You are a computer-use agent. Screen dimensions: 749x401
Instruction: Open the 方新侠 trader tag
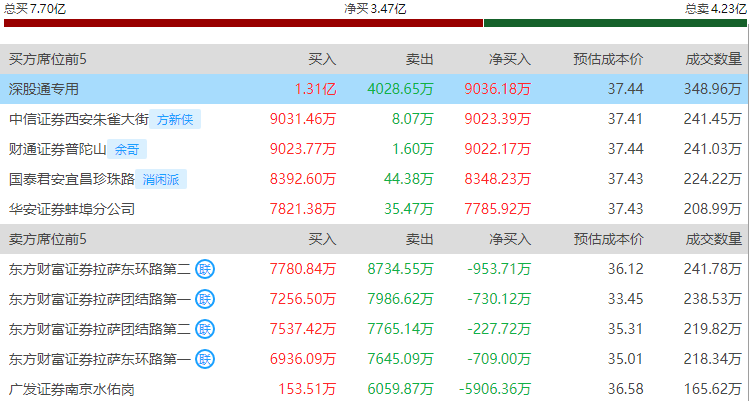(x=175, y=119)
